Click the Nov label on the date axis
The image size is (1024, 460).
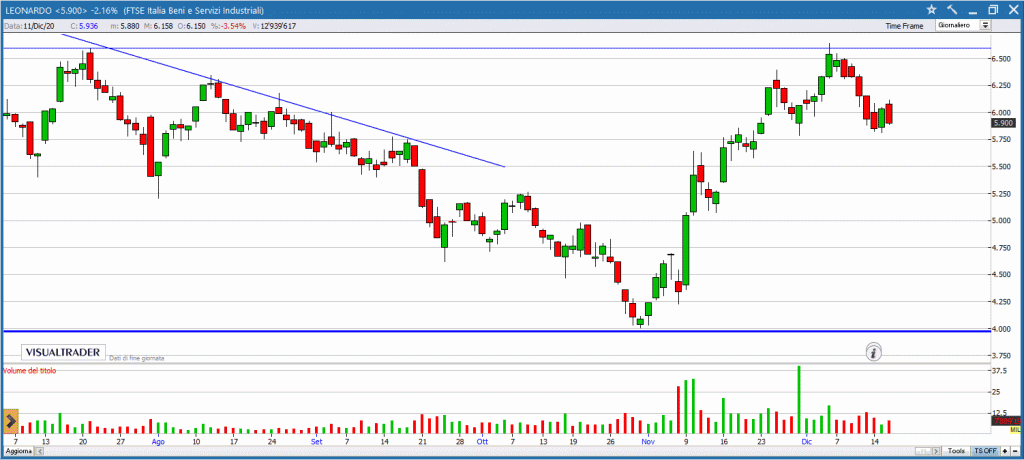click(648, 442)
